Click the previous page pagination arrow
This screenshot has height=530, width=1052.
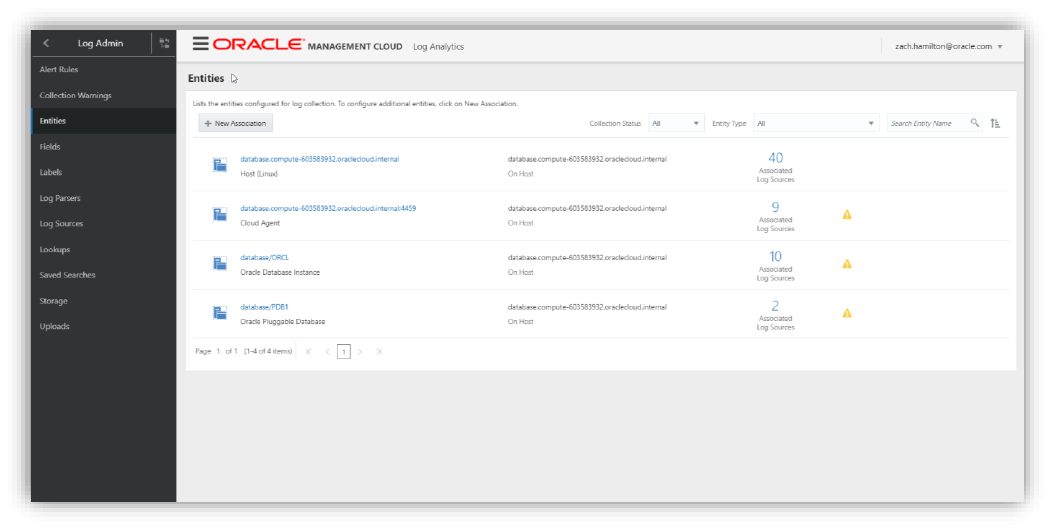pyautogui.click(x=327, y=352)
